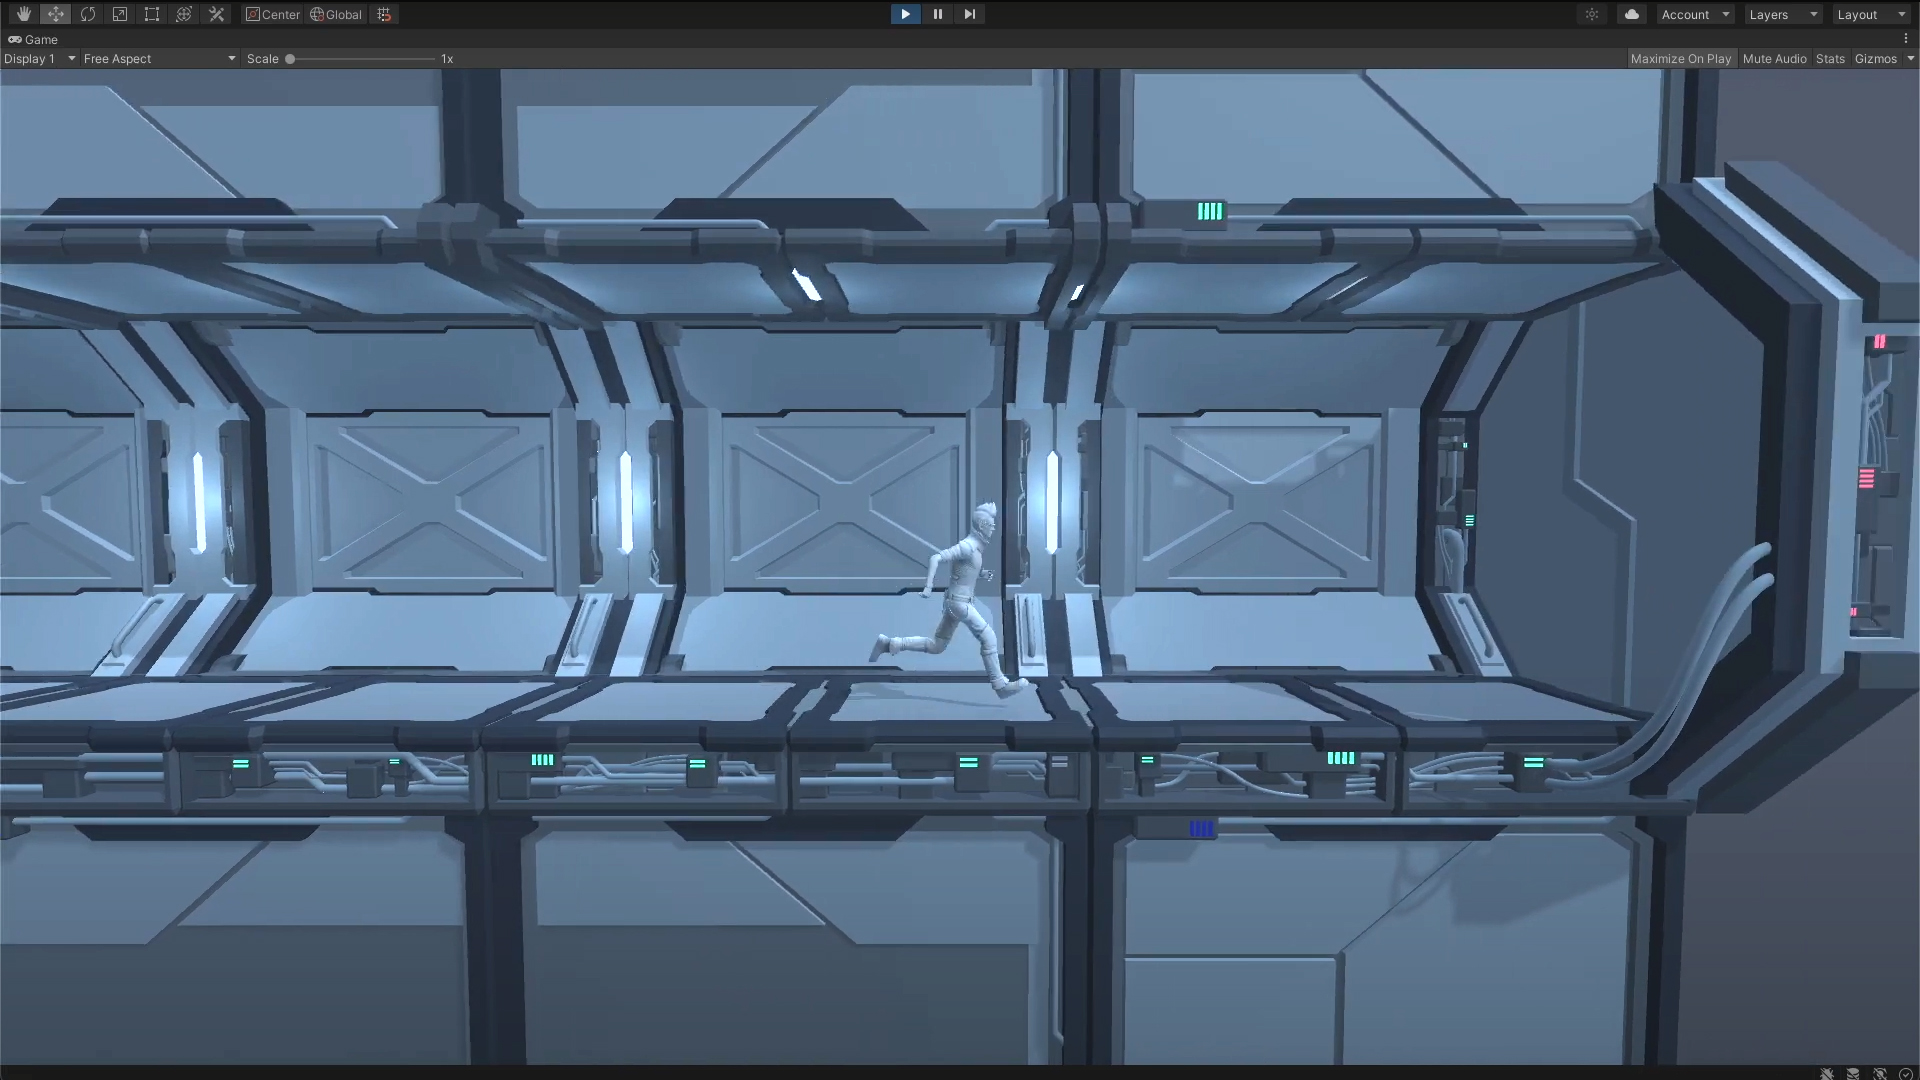
Task: Open the custom editor tools icon
Action: (x=216, y=14)
